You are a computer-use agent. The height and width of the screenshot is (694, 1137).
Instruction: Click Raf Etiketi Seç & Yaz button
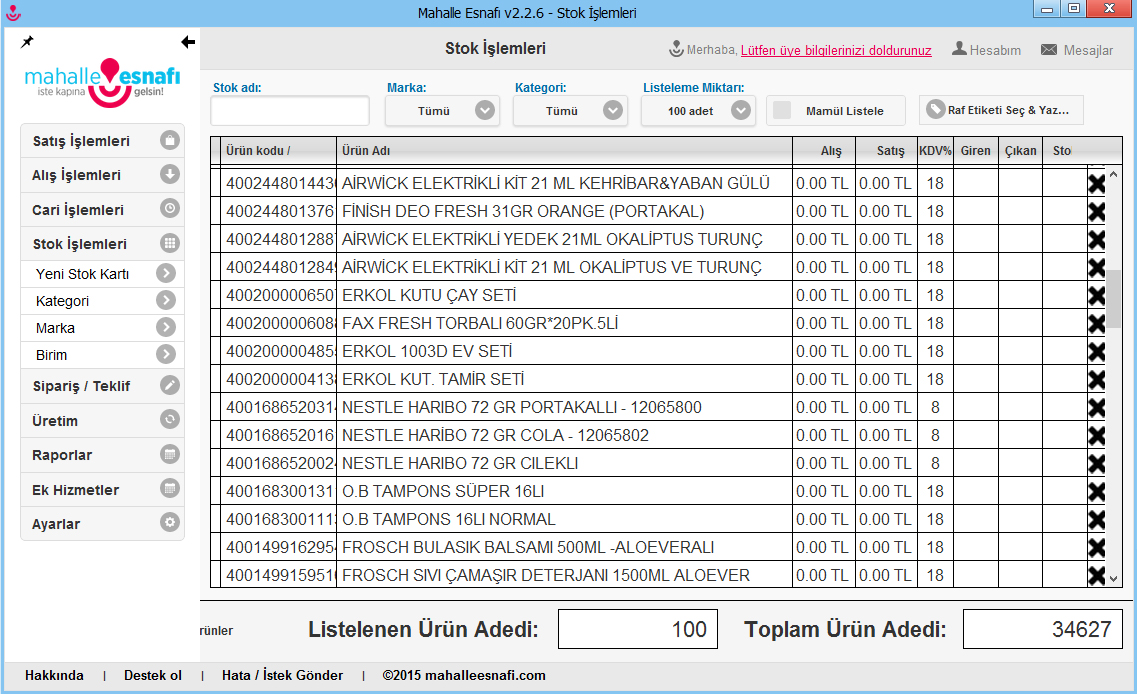[1001, 110]
